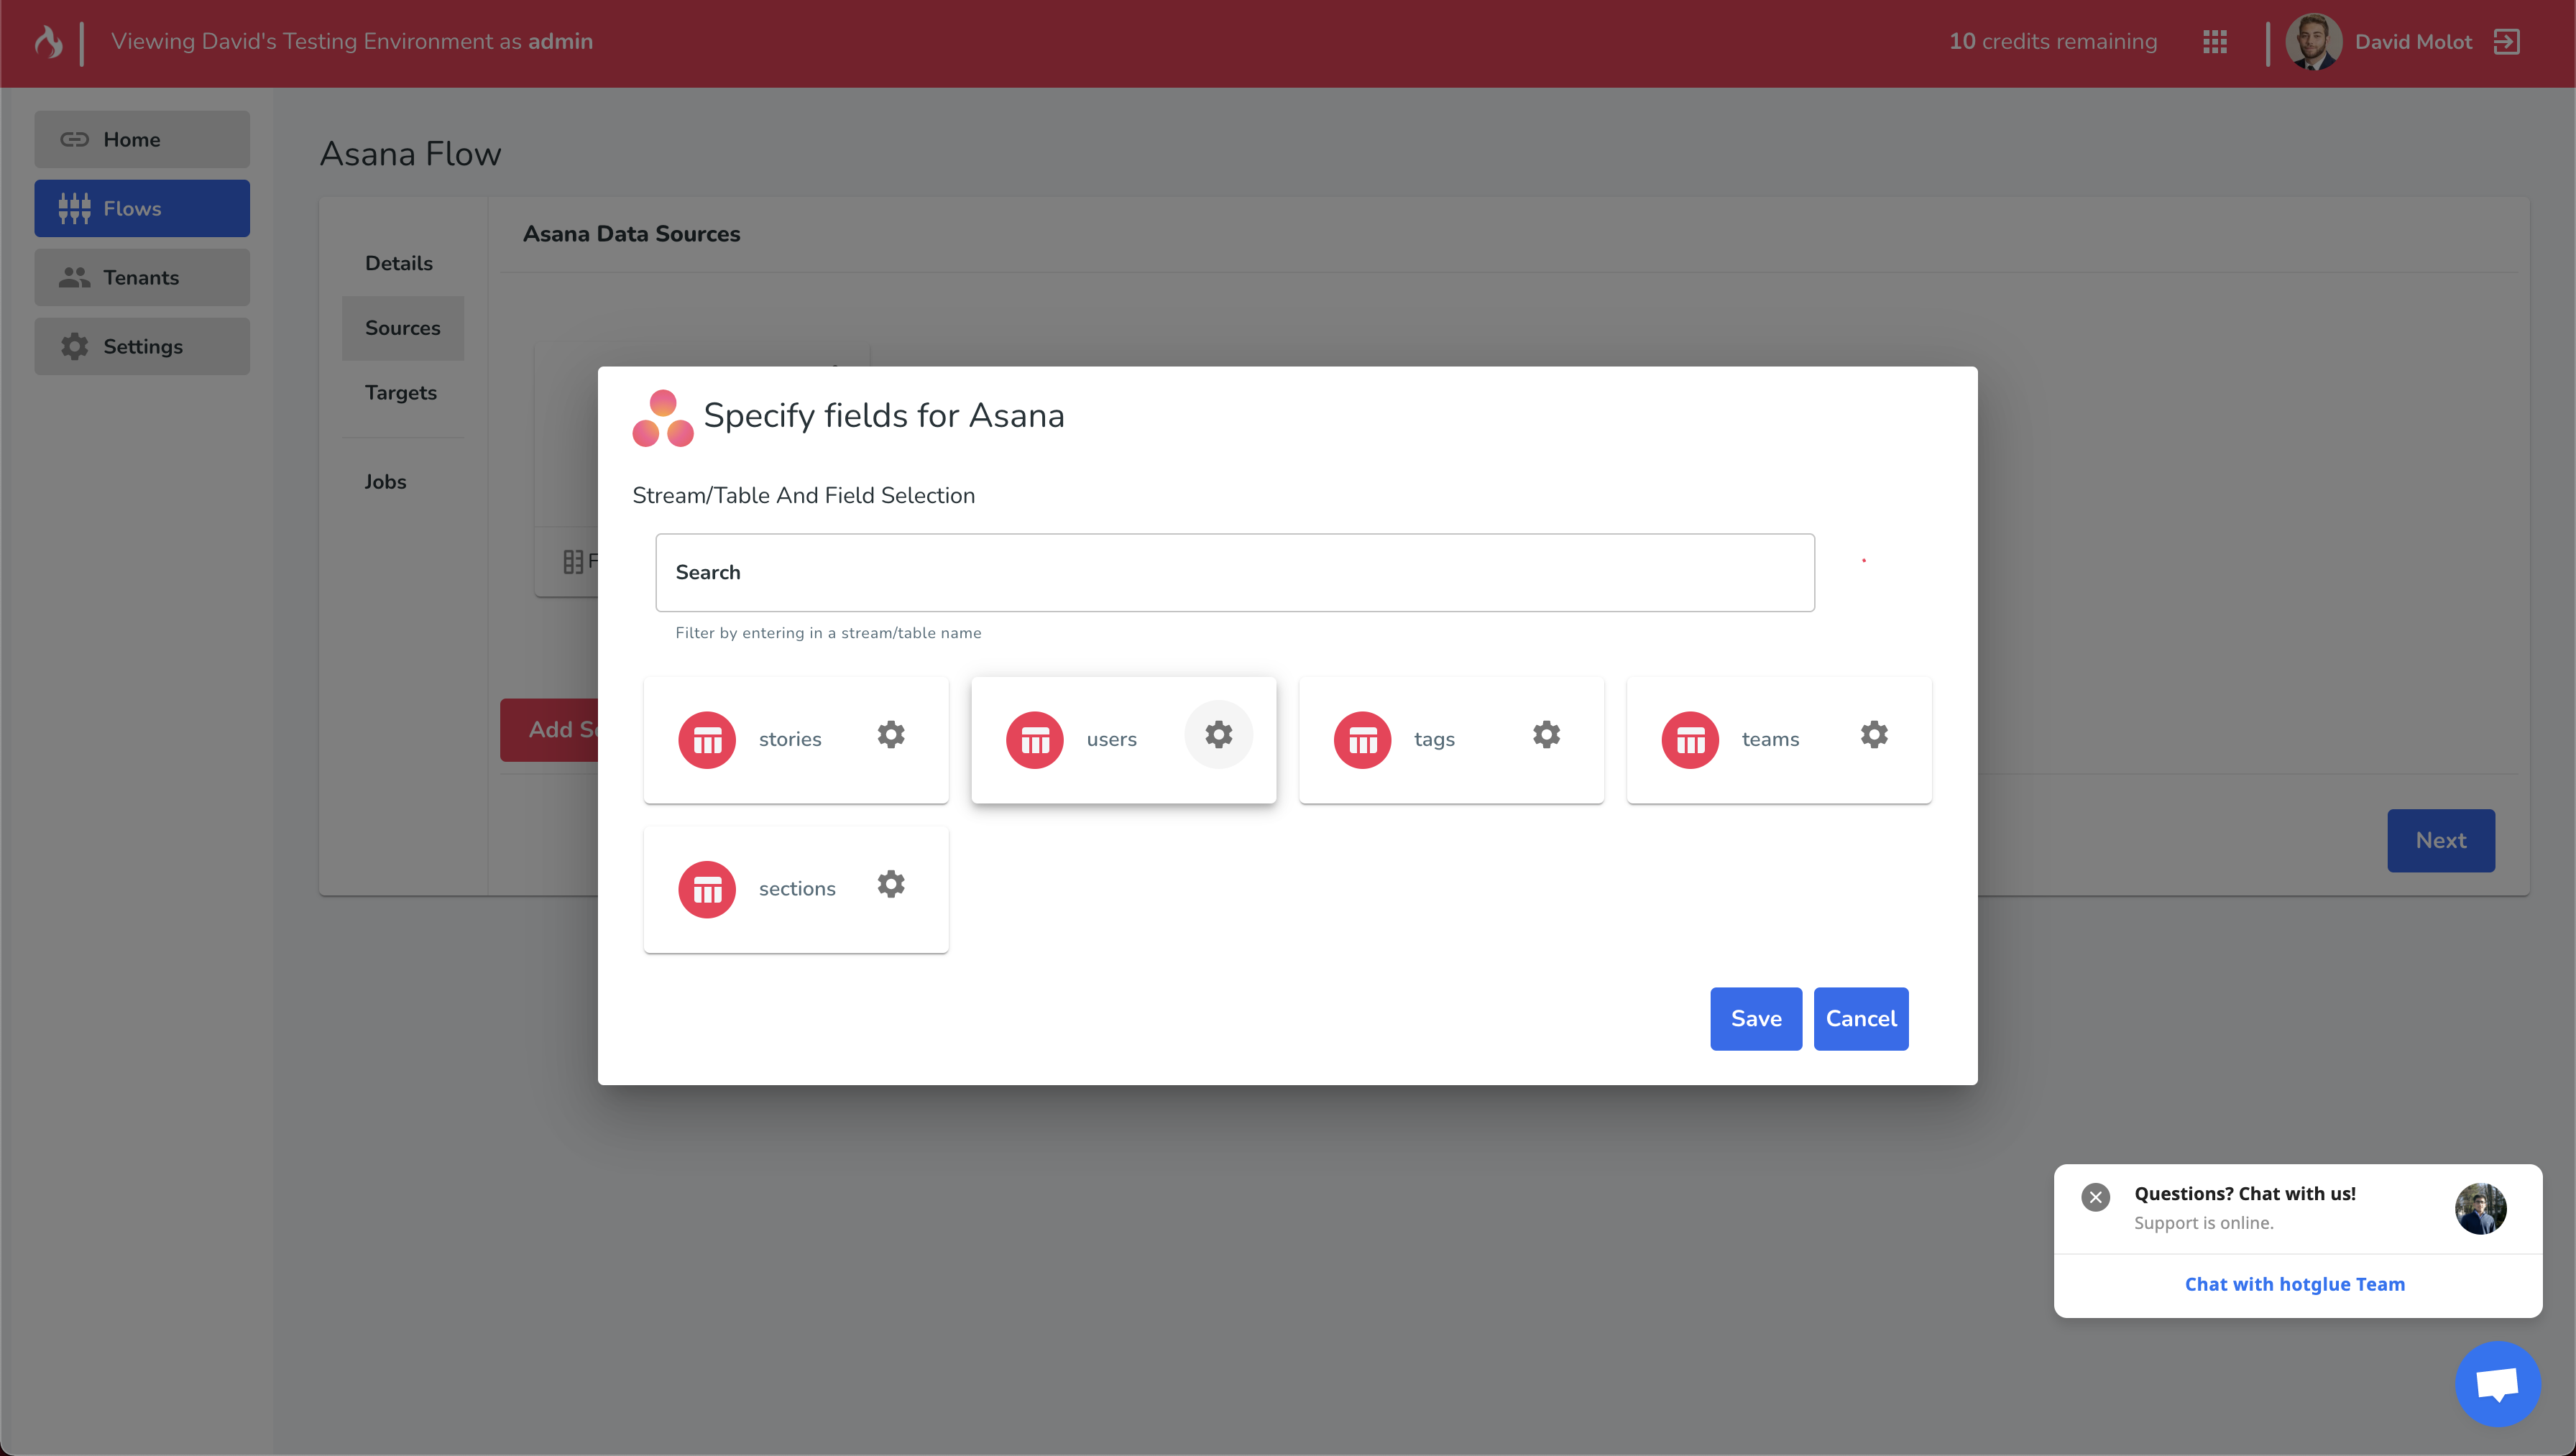Open settings gear for sections stream

891,884
